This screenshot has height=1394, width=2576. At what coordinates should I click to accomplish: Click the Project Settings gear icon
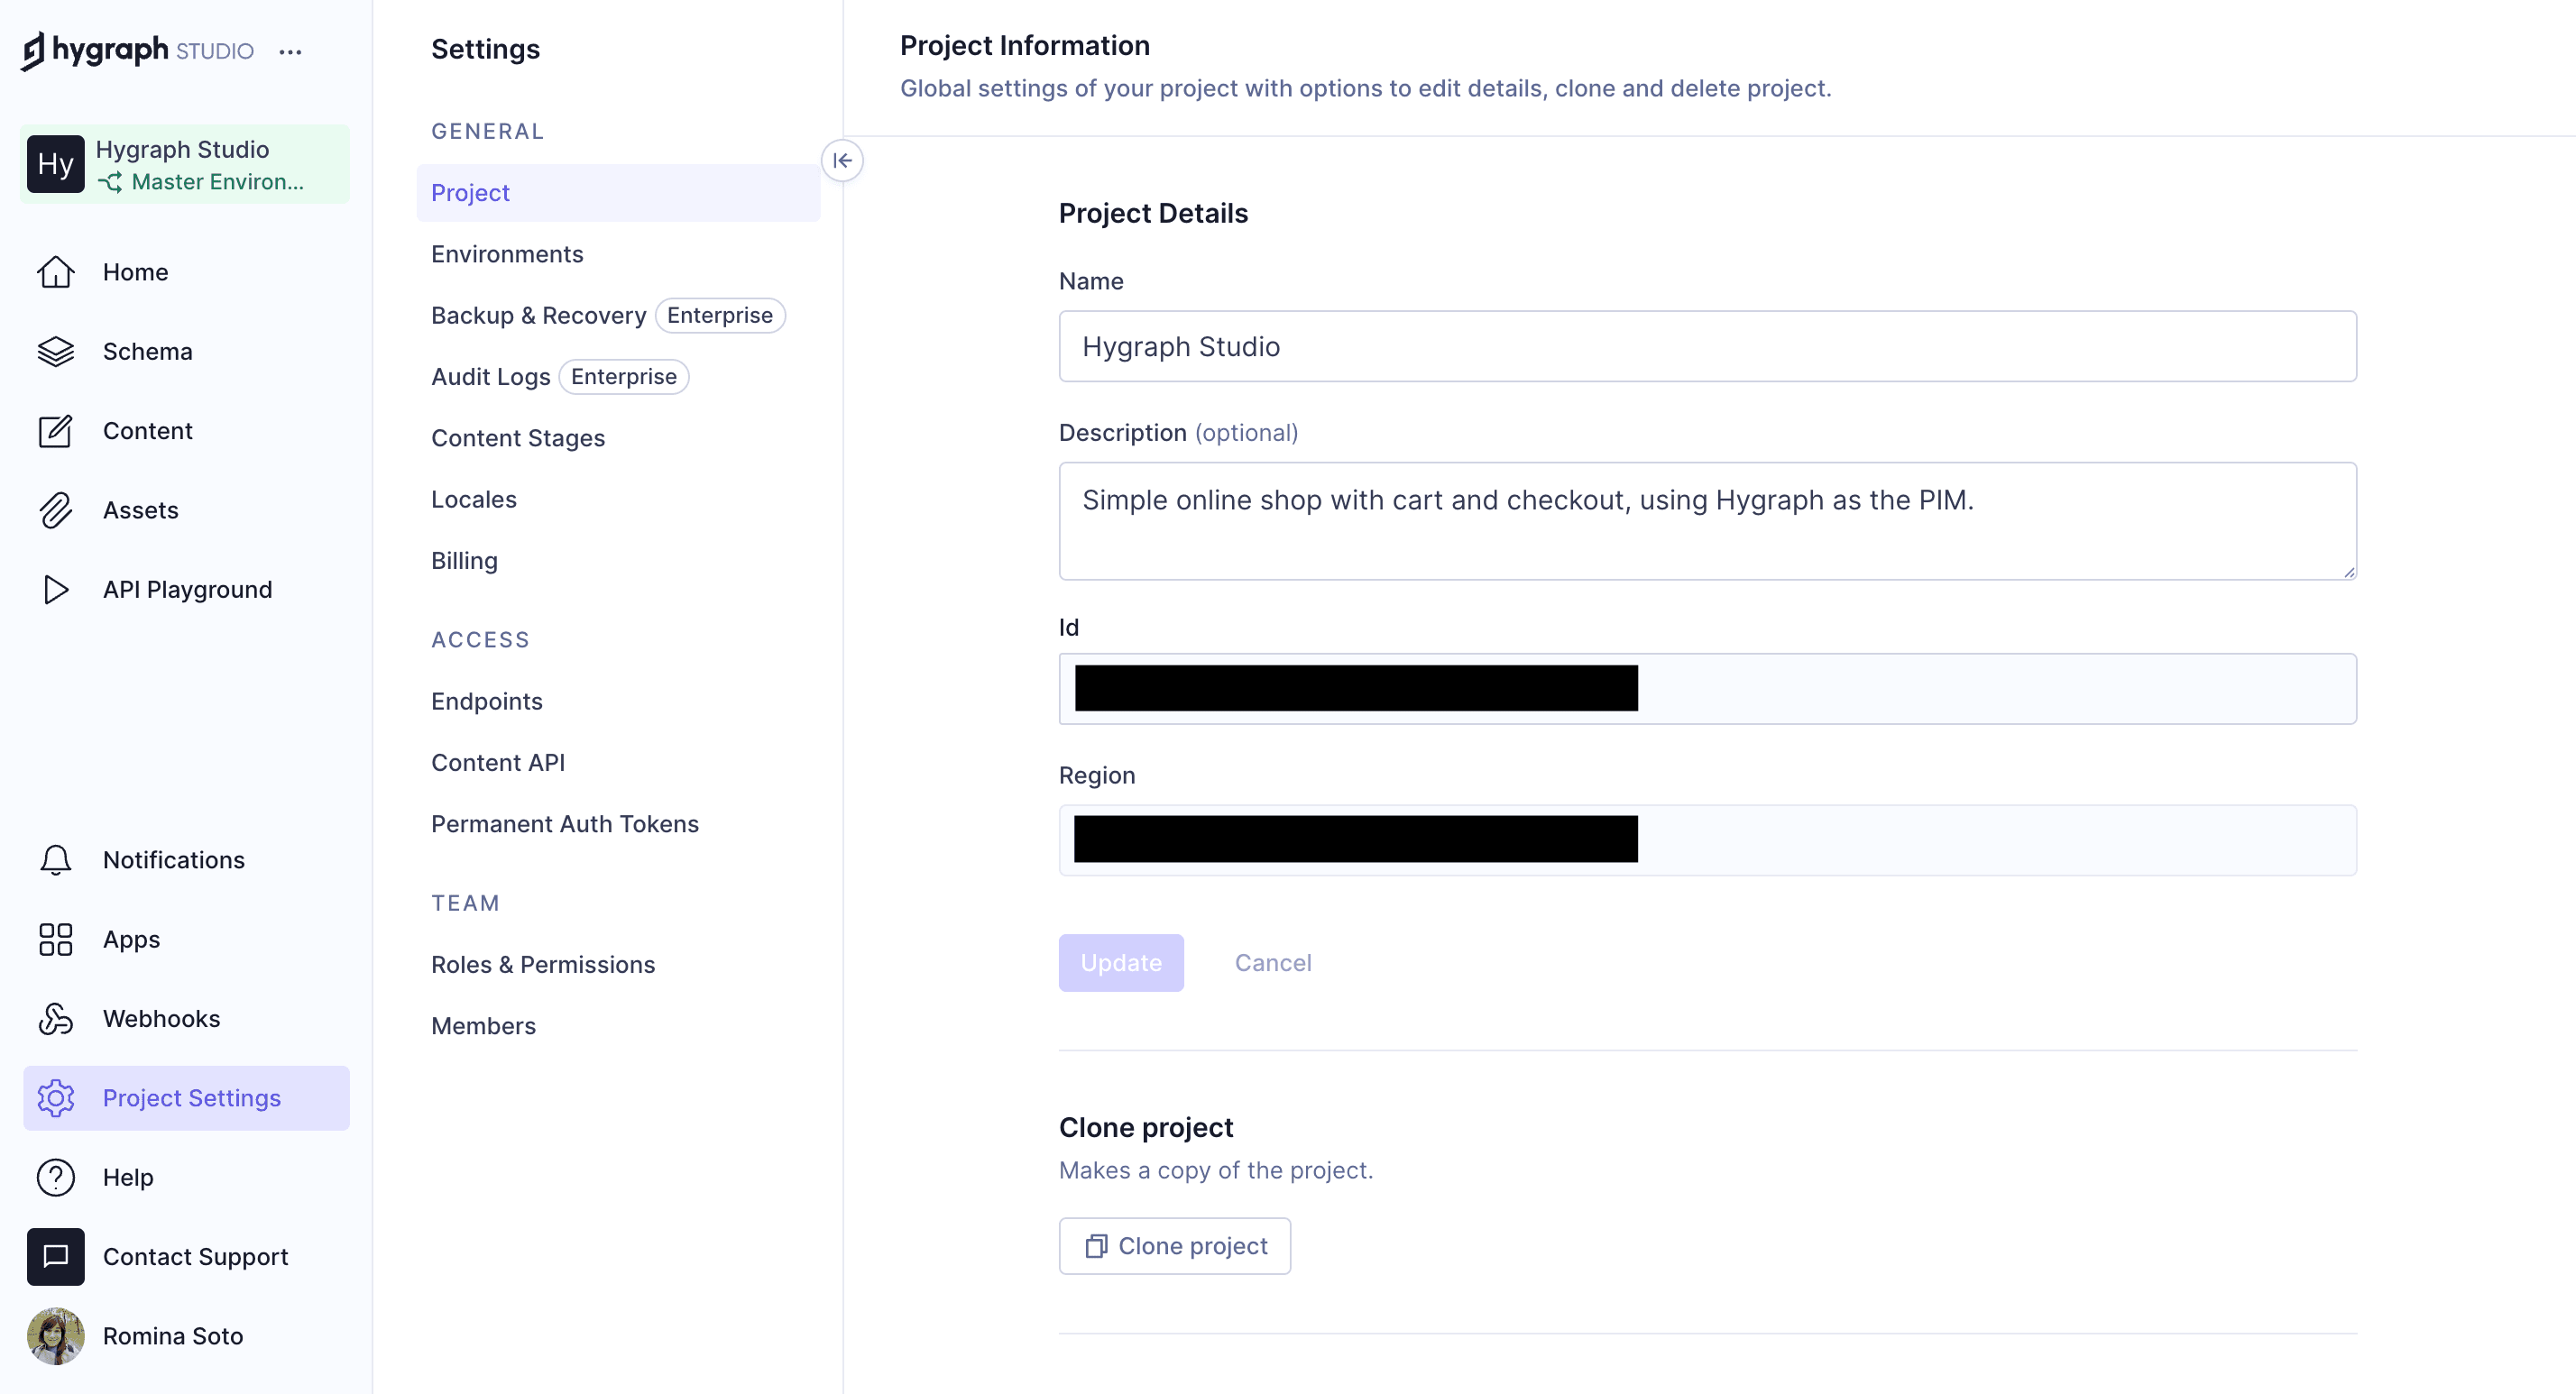coord(55,1097)
